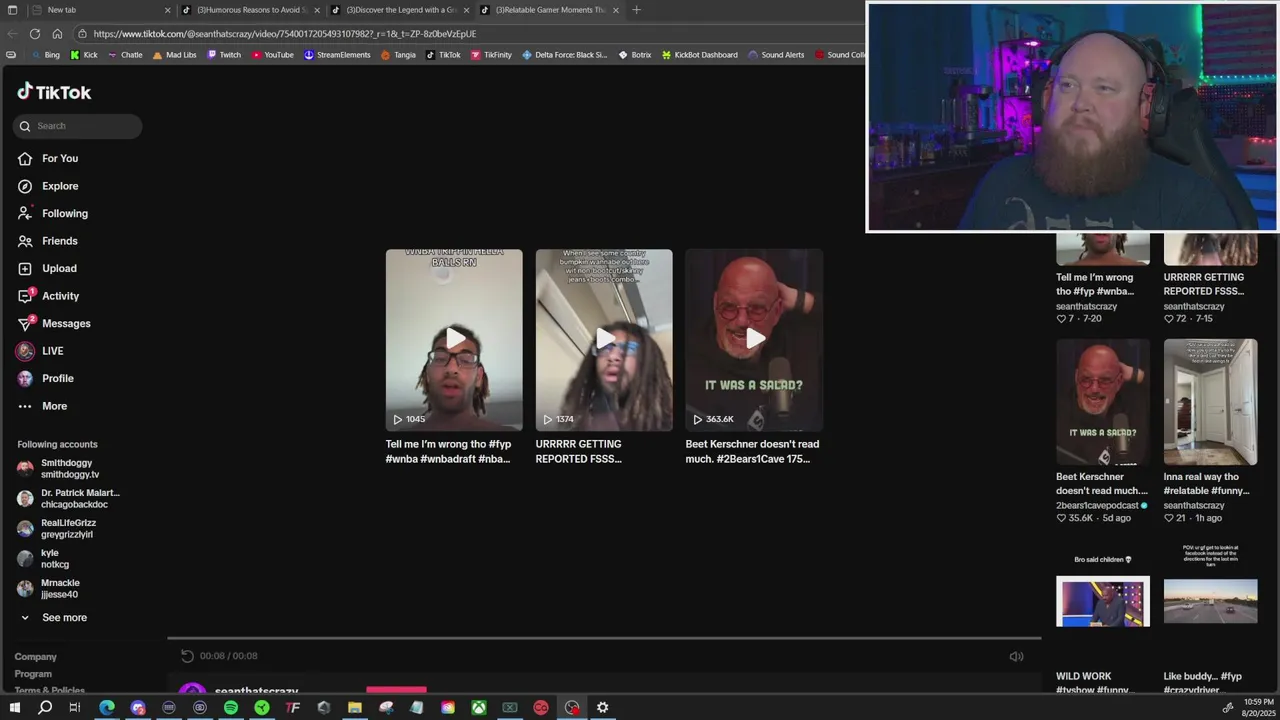Play the 'URRRRR GETTING REPORTED' center video
This screenshot has width=1280, height=720.
tap(604, 340)
